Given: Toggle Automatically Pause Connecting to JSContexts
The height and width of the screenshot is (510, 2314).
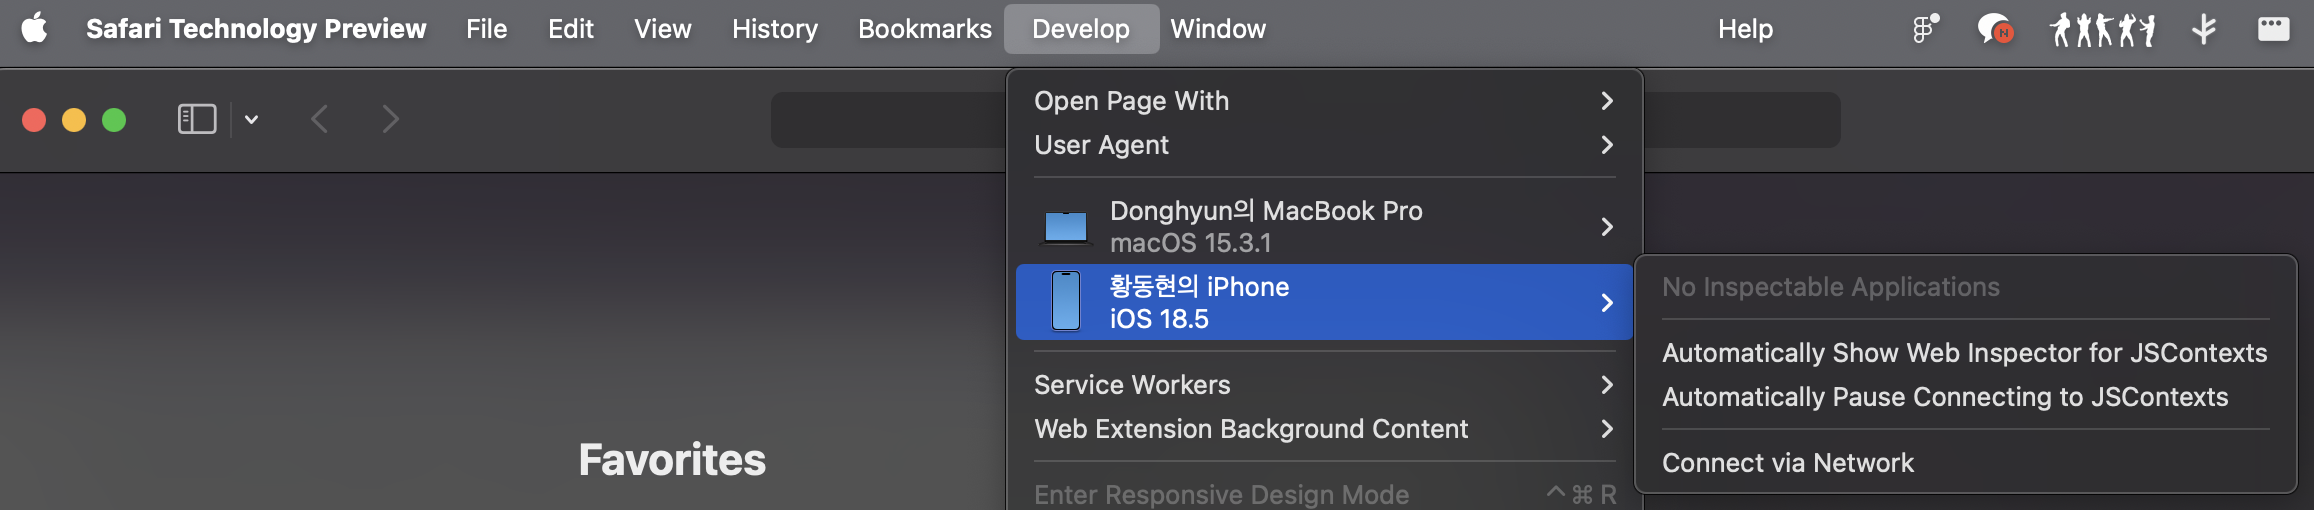Looking at the screenshot, I should pos(1965,397).
